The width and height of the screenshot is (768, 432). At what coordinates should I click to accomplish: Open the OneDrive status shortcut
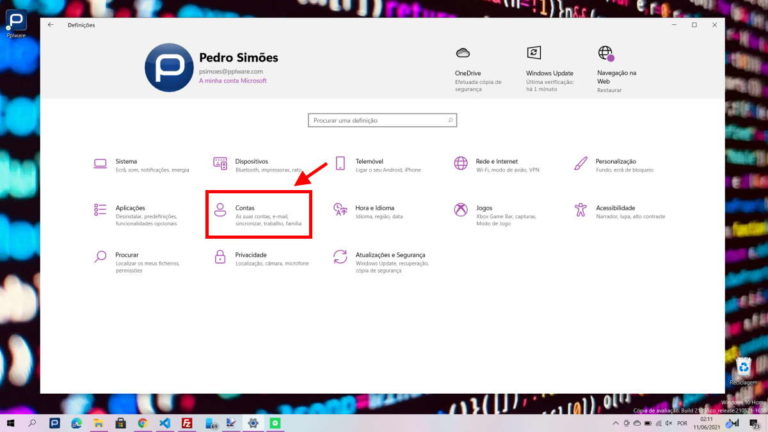click(x=467, y=66)
